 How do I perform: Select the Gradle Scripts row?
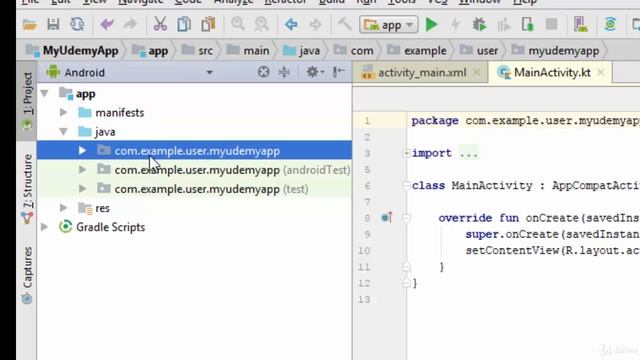[194, 227]
